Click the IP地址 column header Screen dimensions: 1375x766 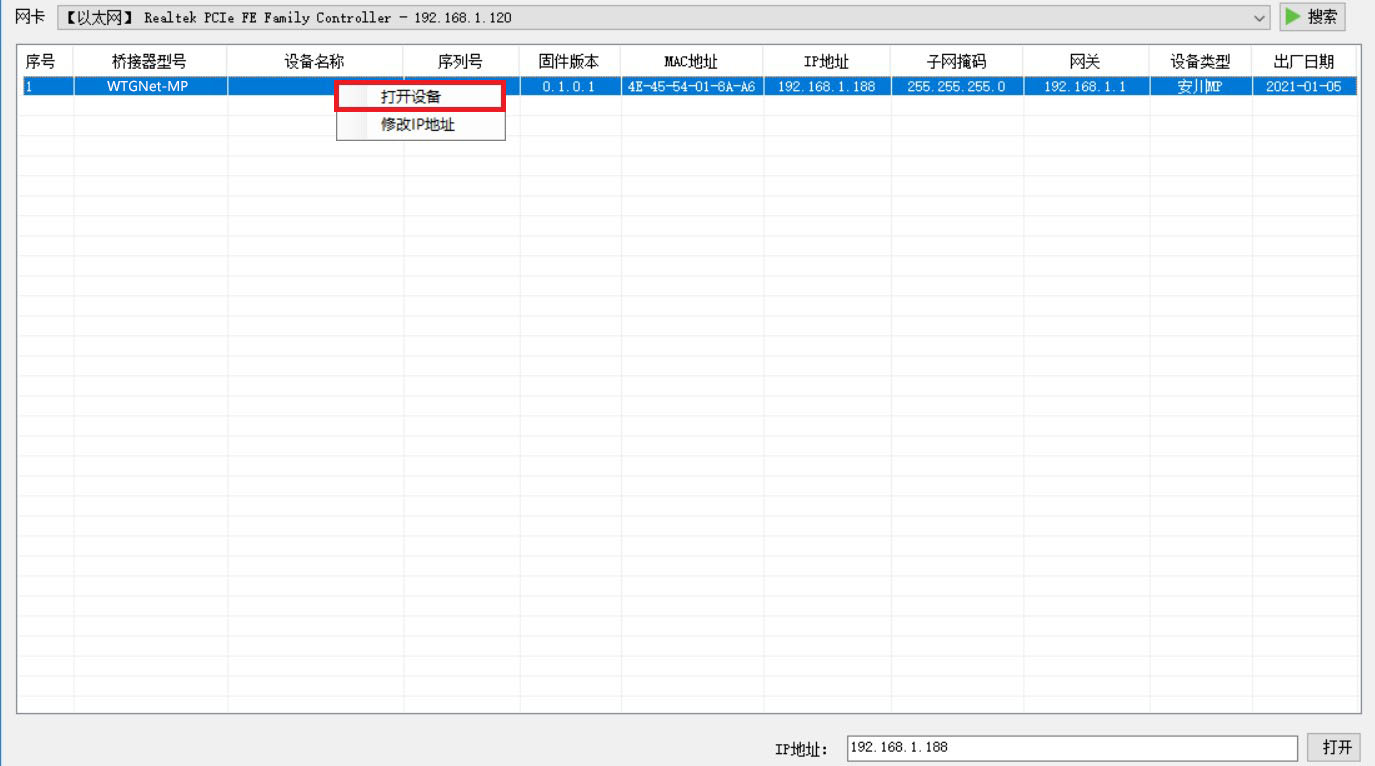pos(826,61)
